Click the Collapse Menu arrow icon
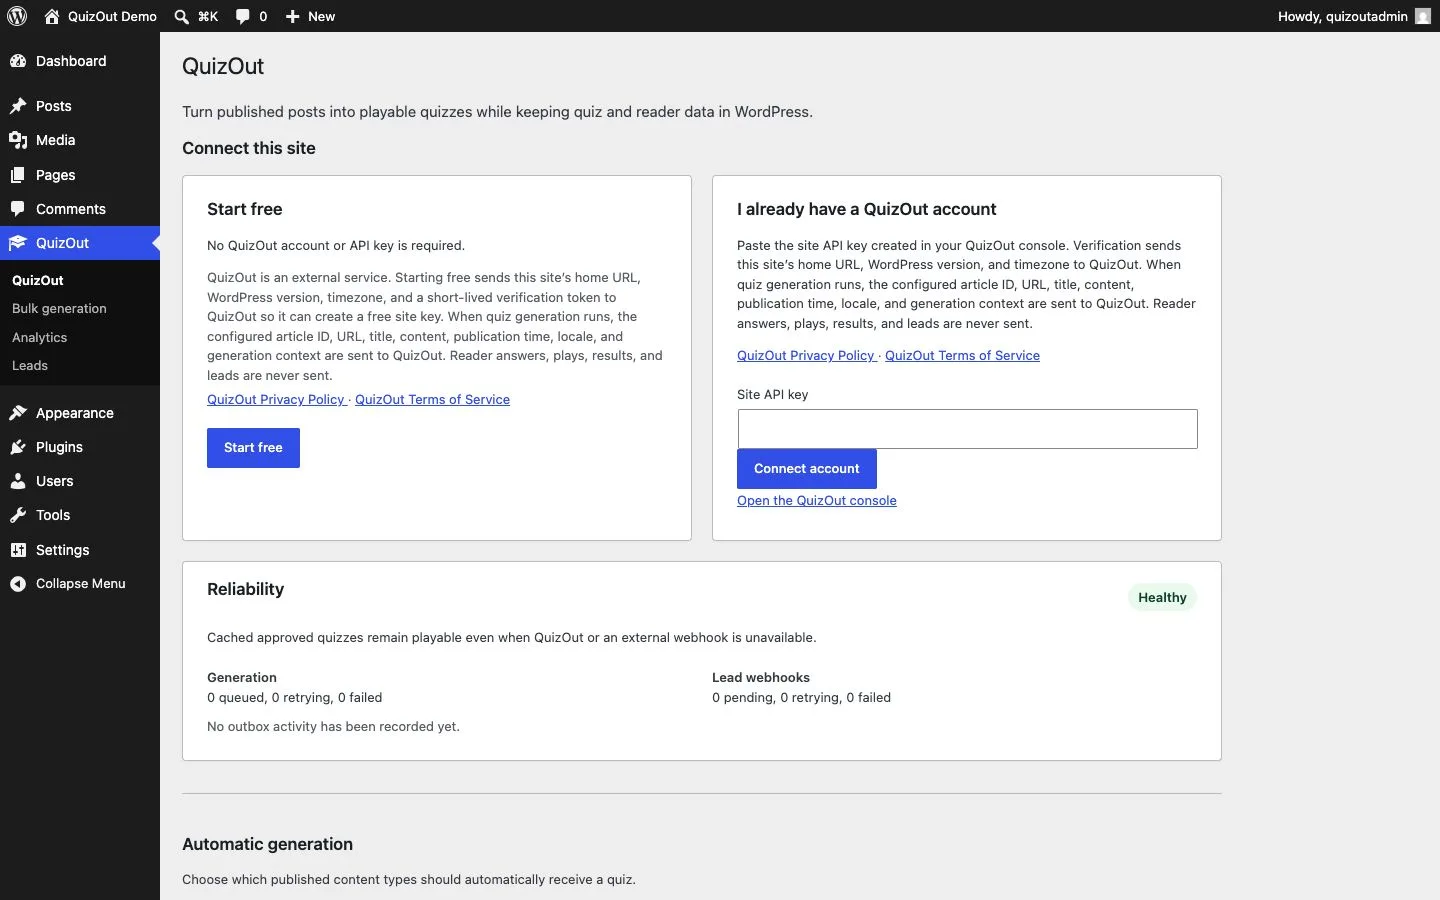 18,584
